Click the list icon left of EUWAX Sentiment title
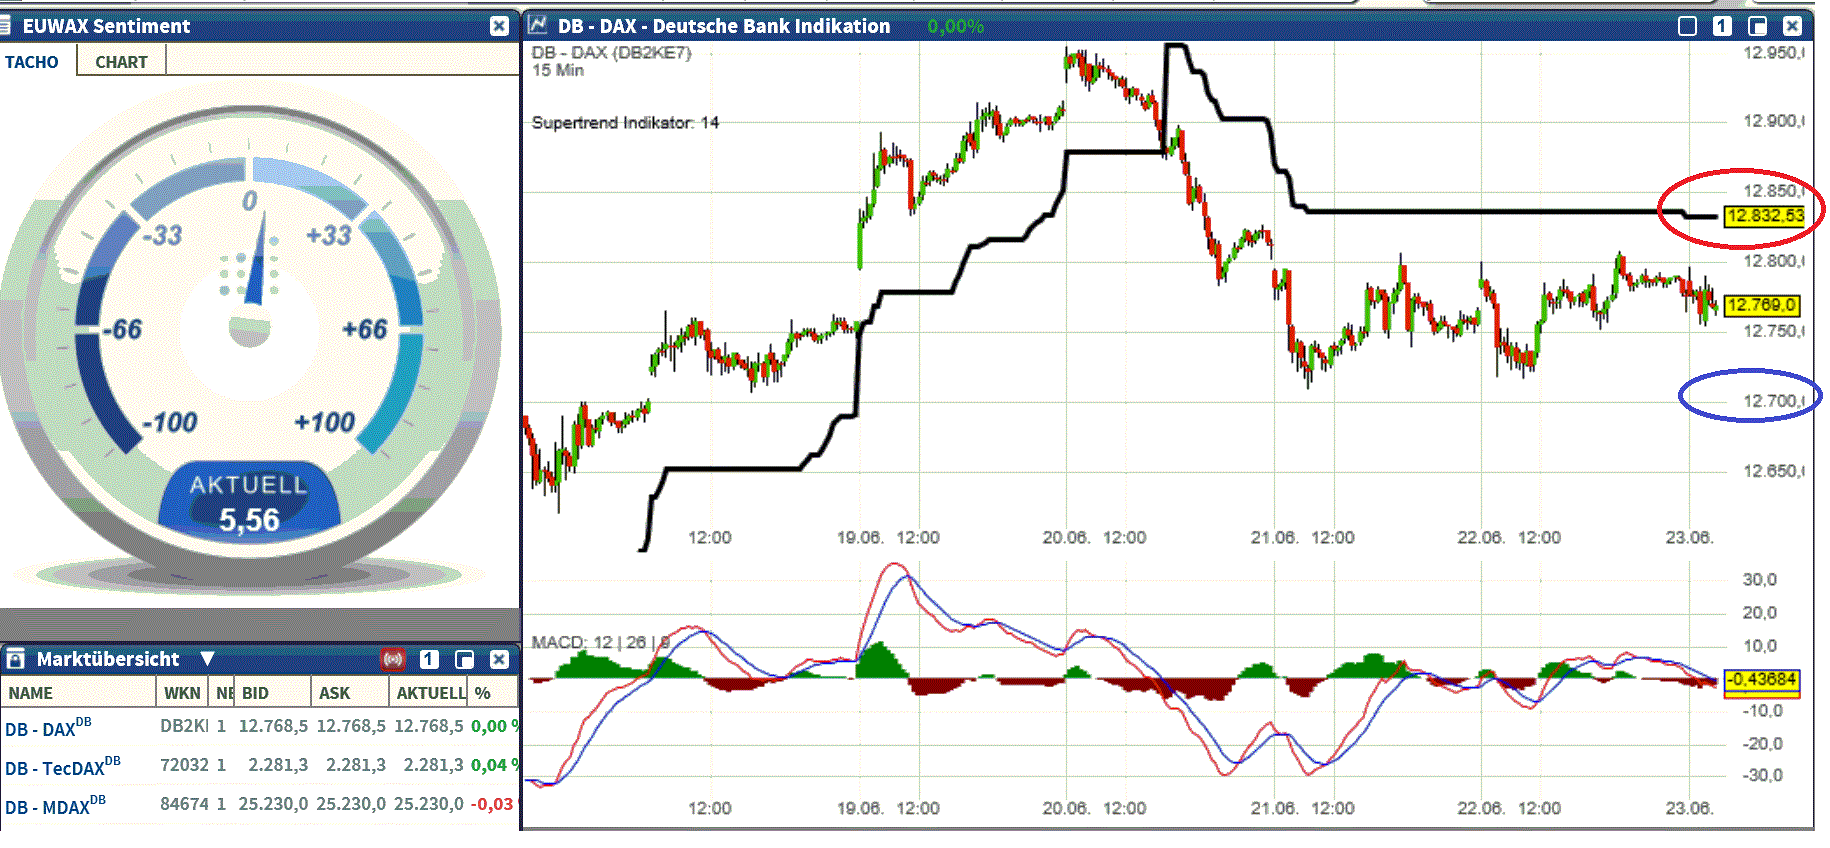The image size is (1830, 848). [5, 26]
